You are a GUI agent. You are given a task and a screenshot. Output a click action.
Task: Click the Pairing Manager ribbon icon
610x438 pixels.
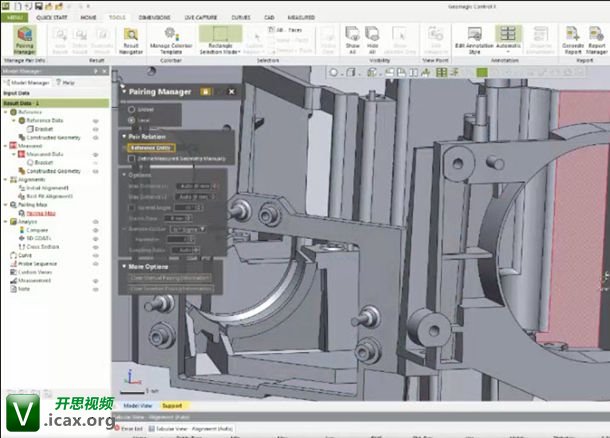(x=21, y=41)
